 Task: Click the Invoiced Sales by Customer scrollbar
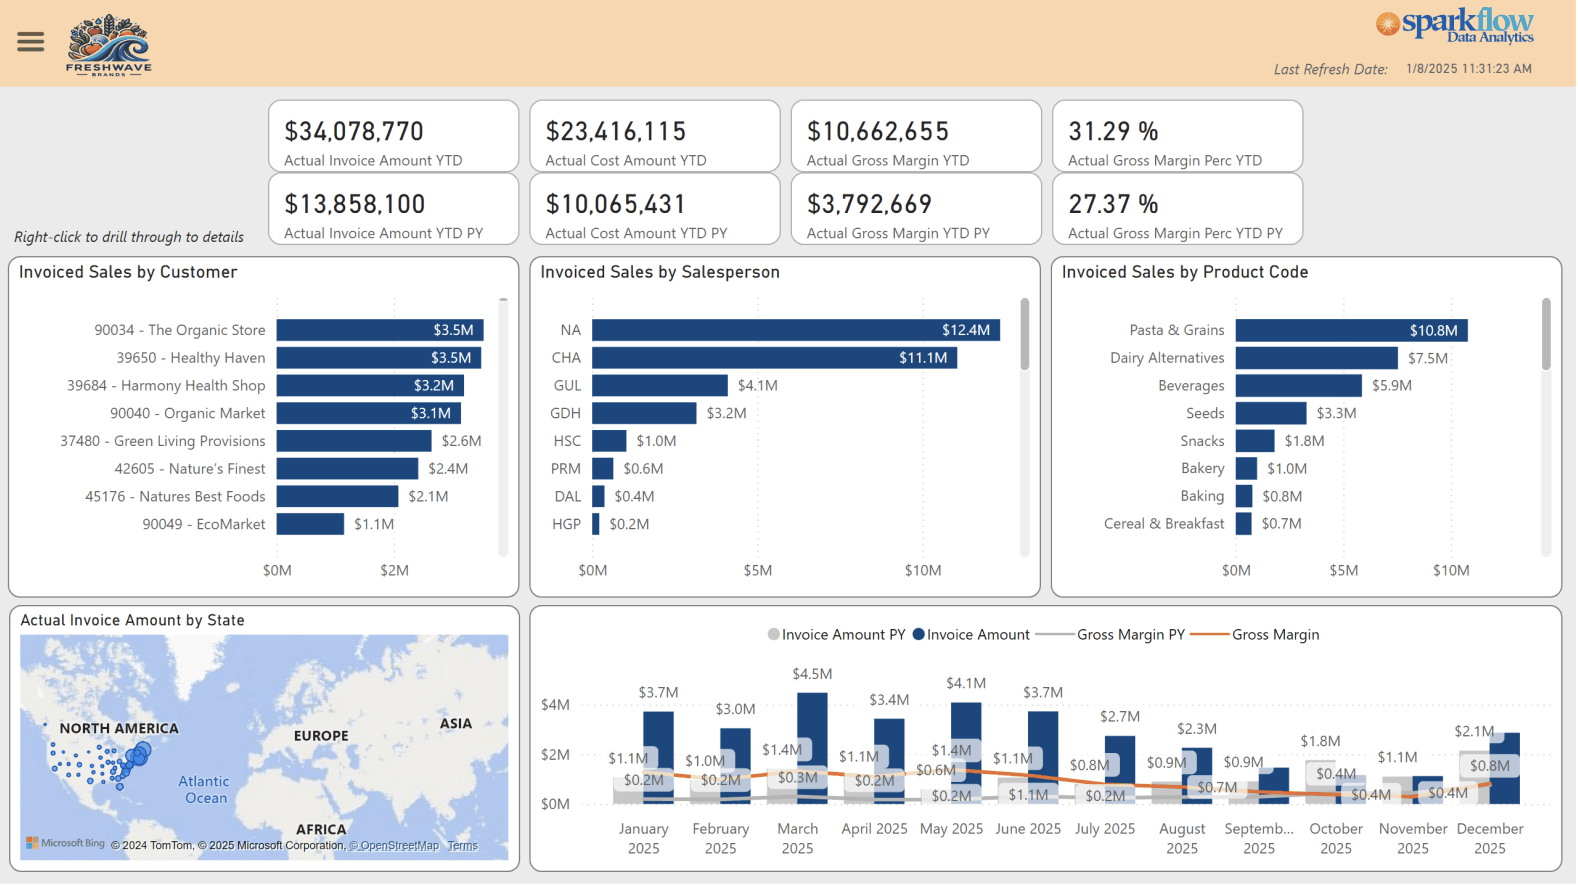click(503, 427)
